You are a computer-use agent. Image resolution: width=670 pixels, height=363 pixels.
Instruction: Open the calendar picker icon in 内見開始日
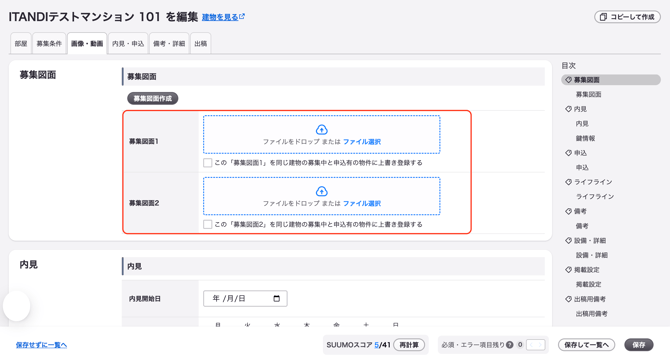(276, 299)
